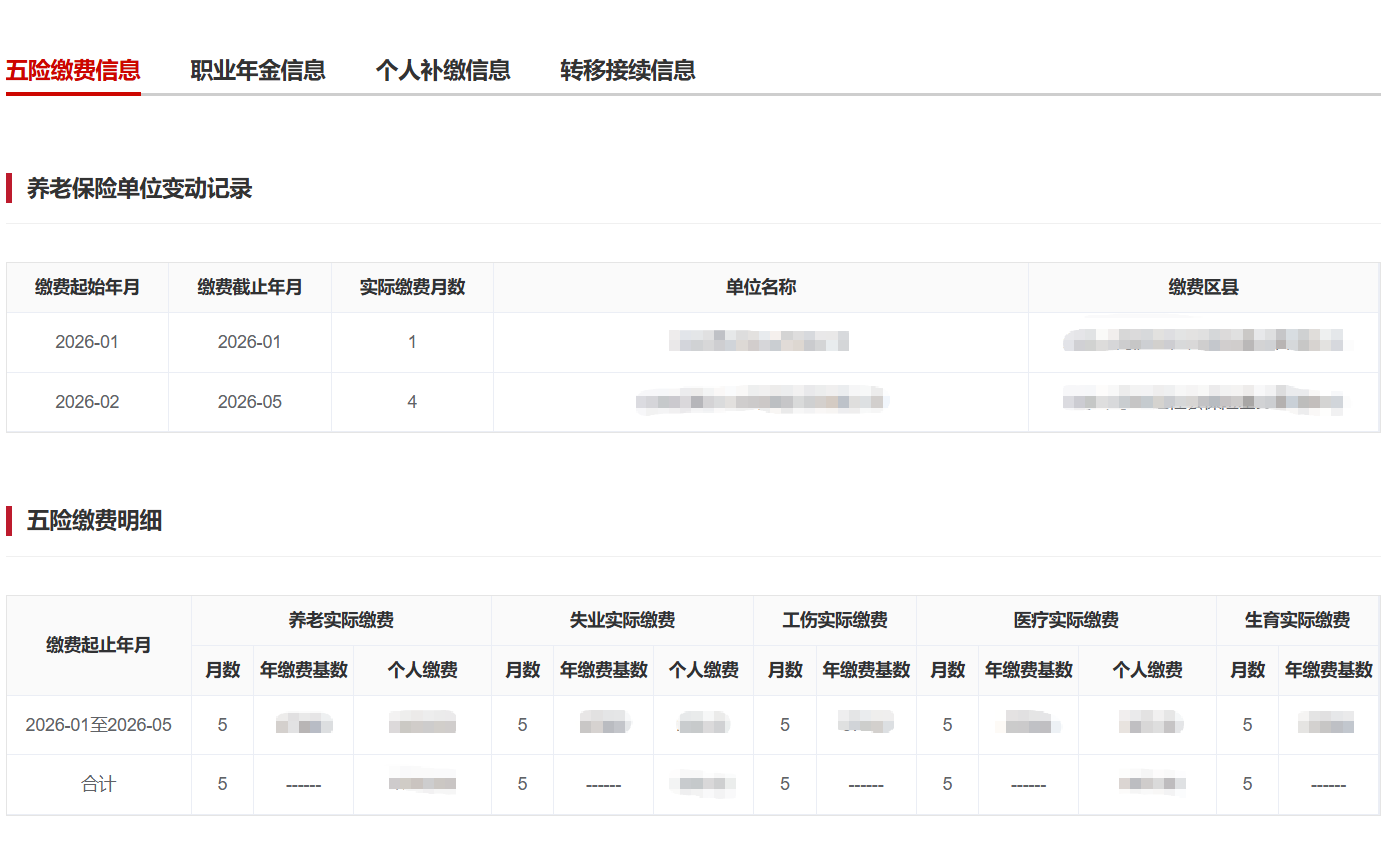
Task: Click 月数 subheader under 医疗实际缴费
Action: 947,671
